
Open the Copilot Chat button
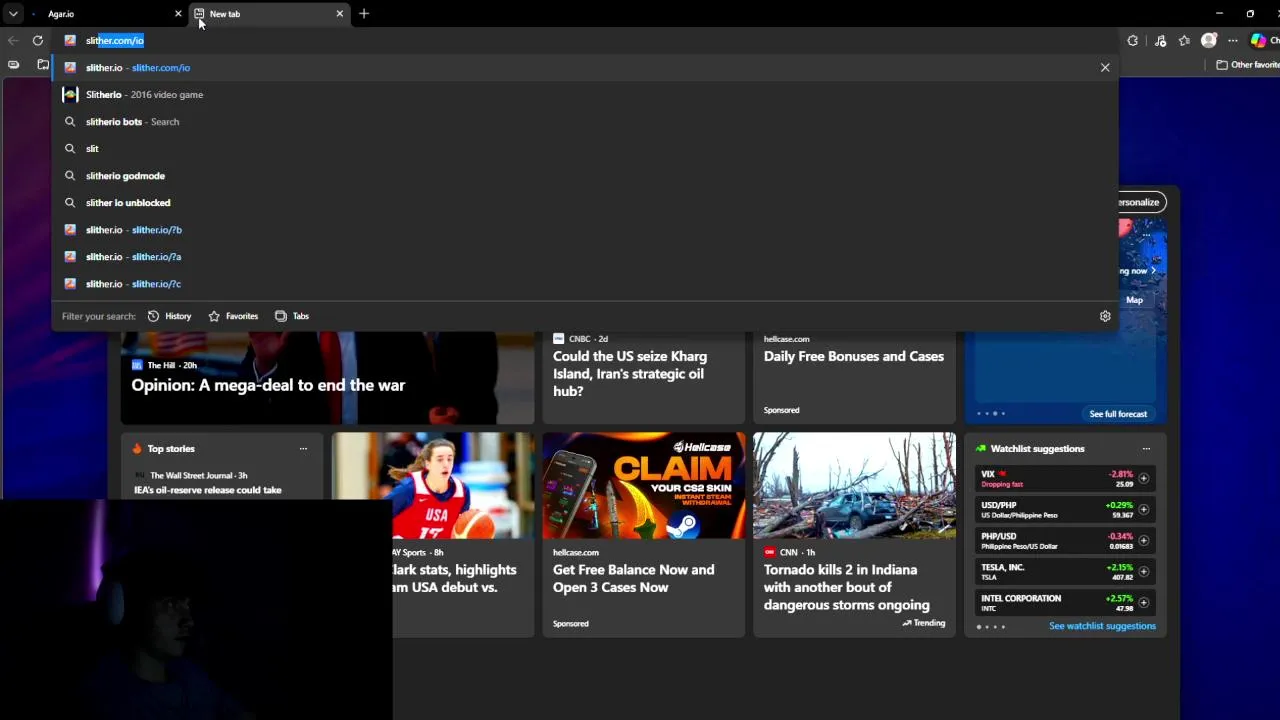[x=1262, y=41]
